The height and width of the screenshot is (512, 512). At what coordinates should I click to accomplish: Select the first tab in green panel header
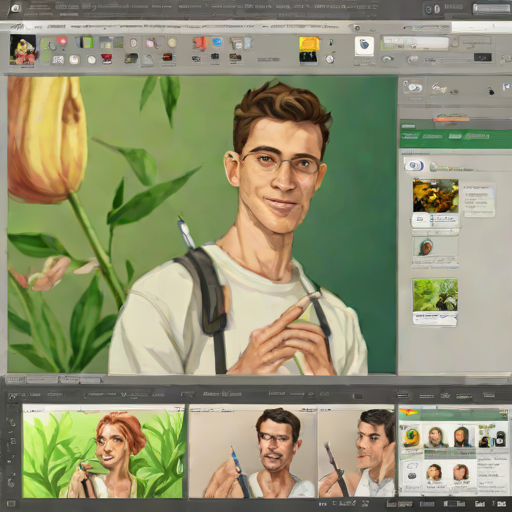(410, 136)
